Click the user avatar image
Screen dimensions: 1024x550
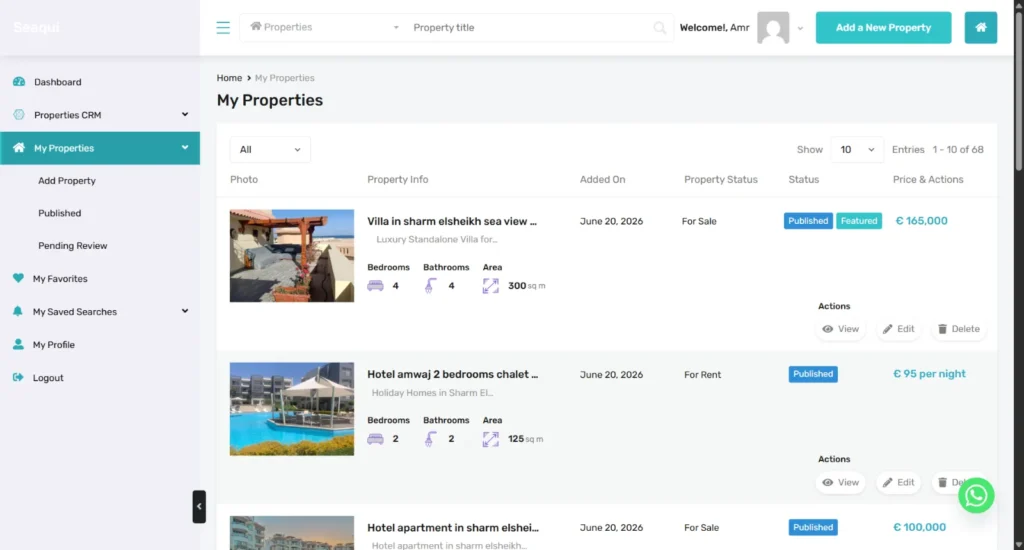[x=773, y=27]
